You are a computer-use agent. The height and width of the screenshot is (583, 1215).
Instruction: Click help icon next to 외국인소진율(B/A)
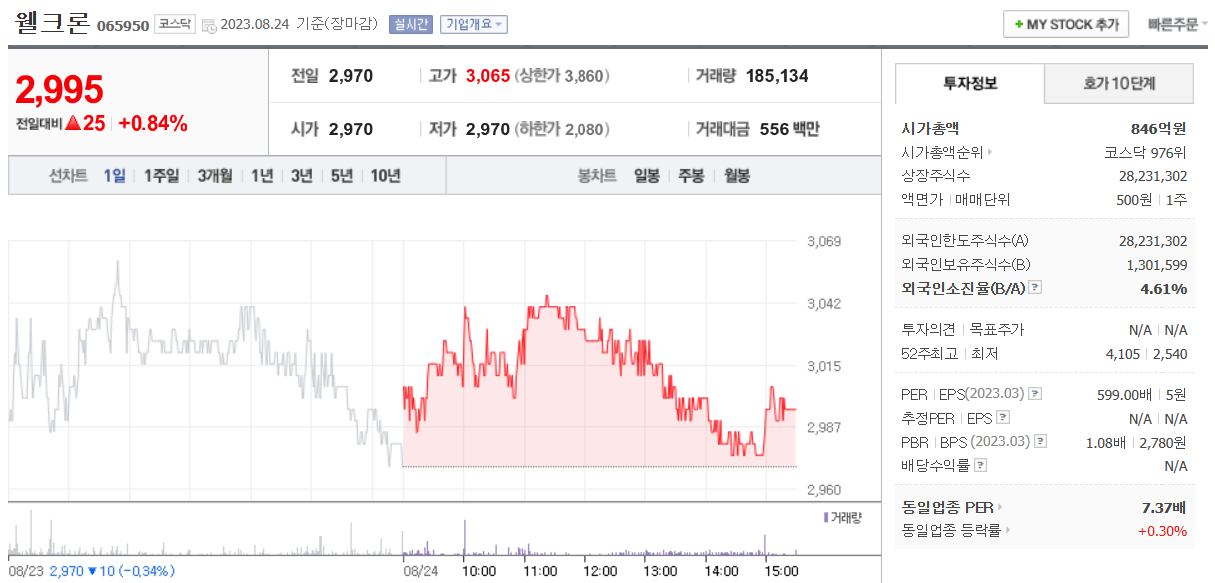click(1035, 286)
